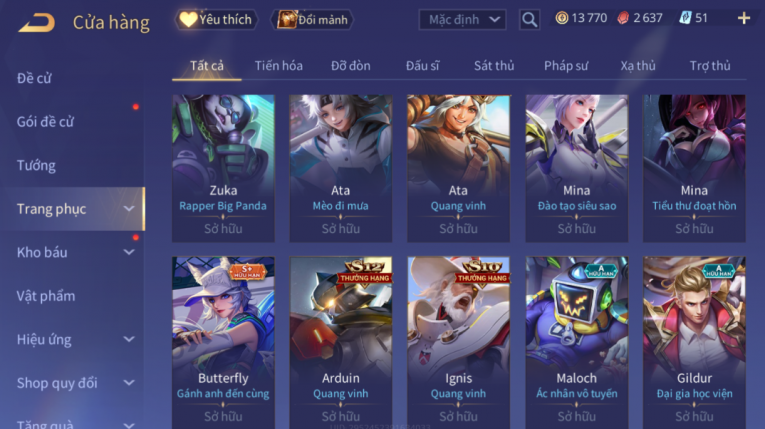Select the Pháp sư tab

coord(566,66)
